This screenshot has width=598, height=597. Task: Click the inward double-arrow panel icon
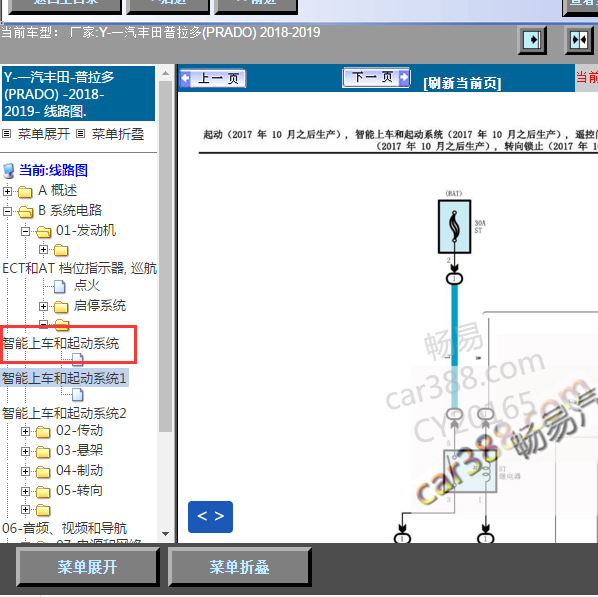(x=579, y=40)
